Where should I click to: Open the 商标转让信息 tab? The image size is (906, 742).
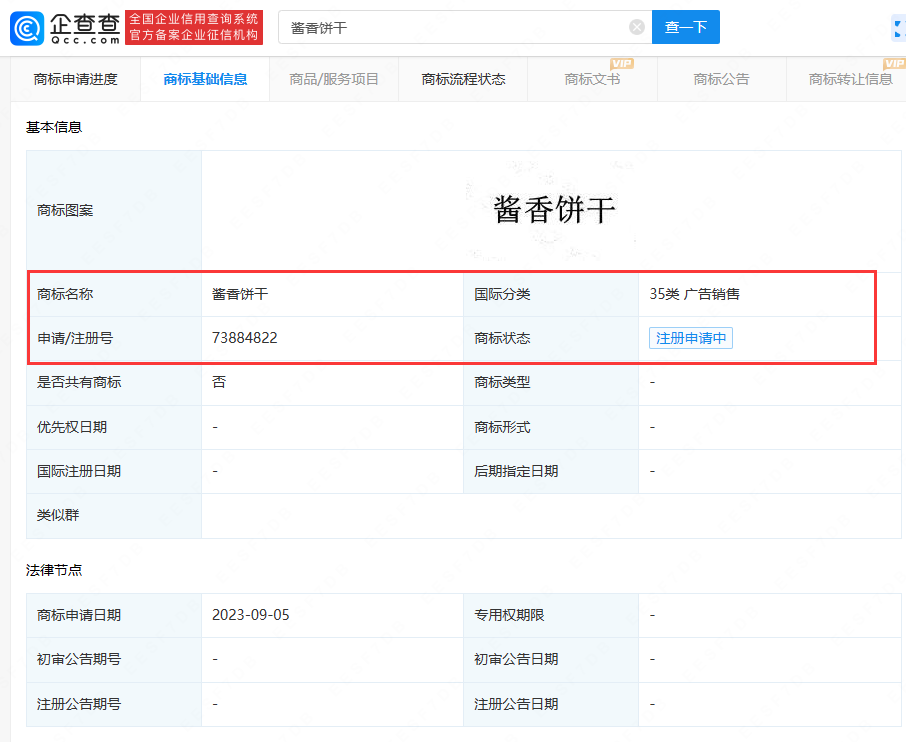pos(850,79)
